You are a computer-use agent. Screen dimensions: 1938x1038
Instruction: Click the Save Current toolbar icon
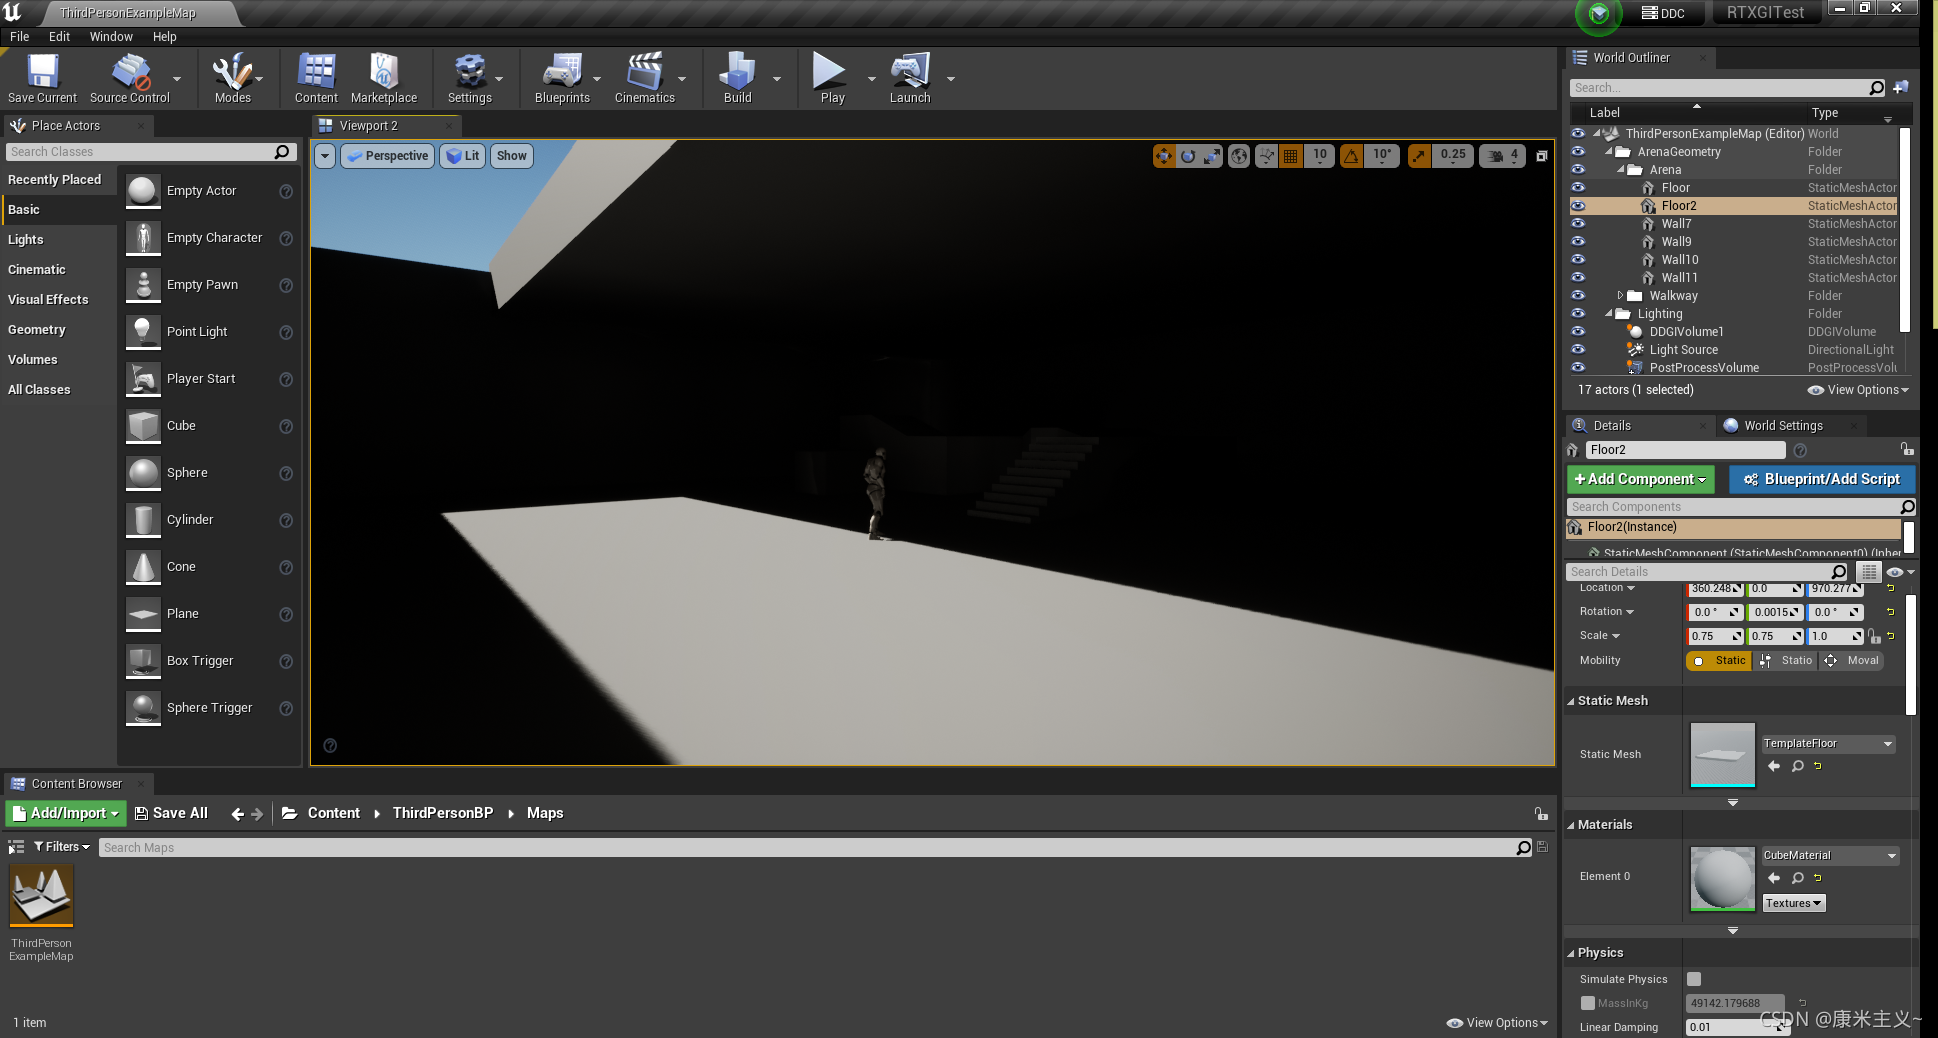pyautogui.click(x=42, y=78)
